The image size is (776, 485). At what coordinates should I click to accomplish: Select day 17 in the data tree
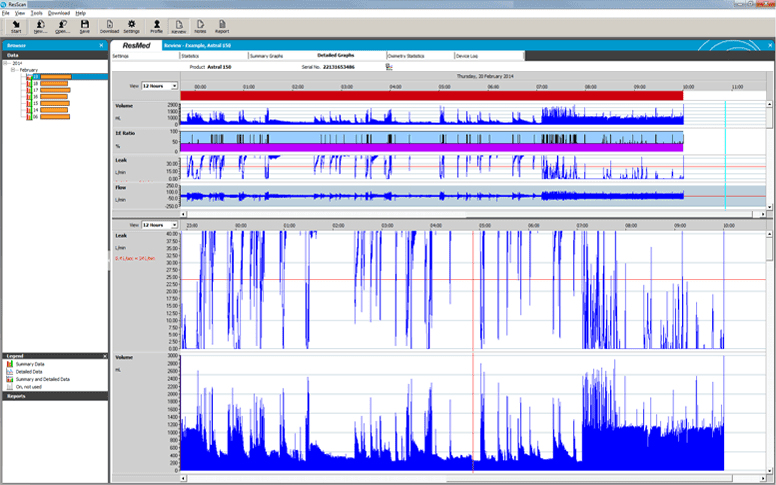36,90
